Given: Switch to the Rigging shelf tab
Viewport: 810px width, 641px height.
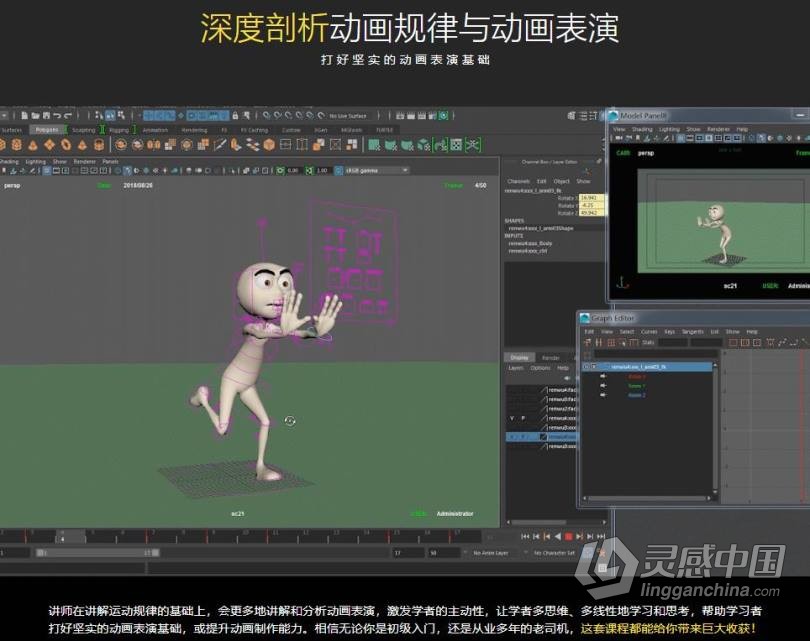Looking at the screenshot, I should pyautogui.click(x=119, y=130).
